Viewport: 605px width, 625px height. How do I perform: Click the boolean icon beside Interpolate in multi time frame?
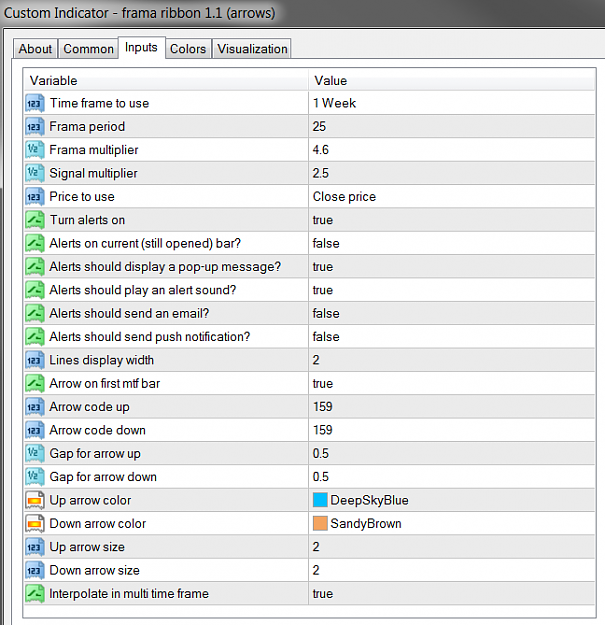click(34, 594)
